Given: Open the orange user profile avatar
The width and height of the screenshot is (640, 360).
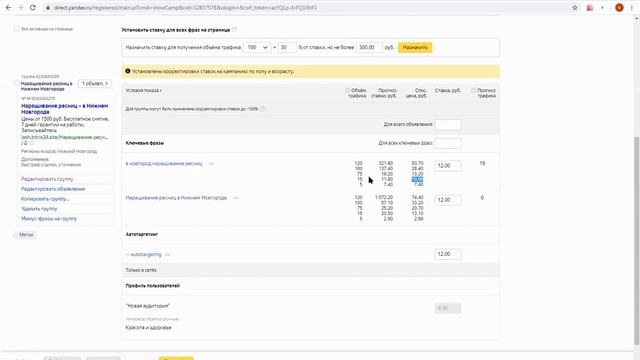Looking at the screenshot, I should pyautogui.click(x=619, y=8).
